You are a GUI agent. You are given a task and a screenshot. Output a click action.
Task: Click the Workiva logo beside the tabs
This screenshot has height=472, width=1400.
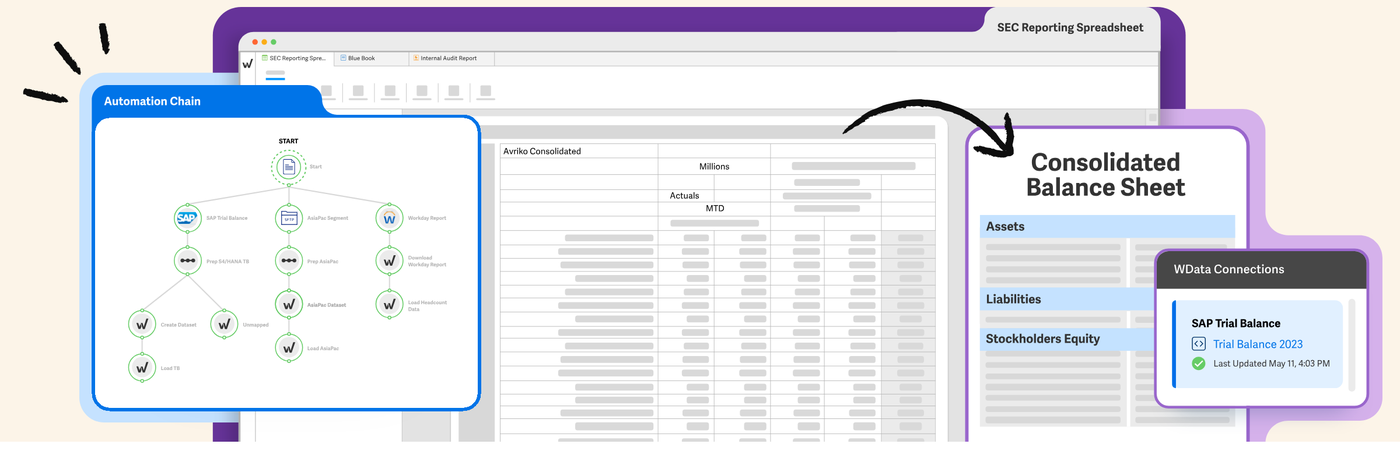tap(248, 62)
